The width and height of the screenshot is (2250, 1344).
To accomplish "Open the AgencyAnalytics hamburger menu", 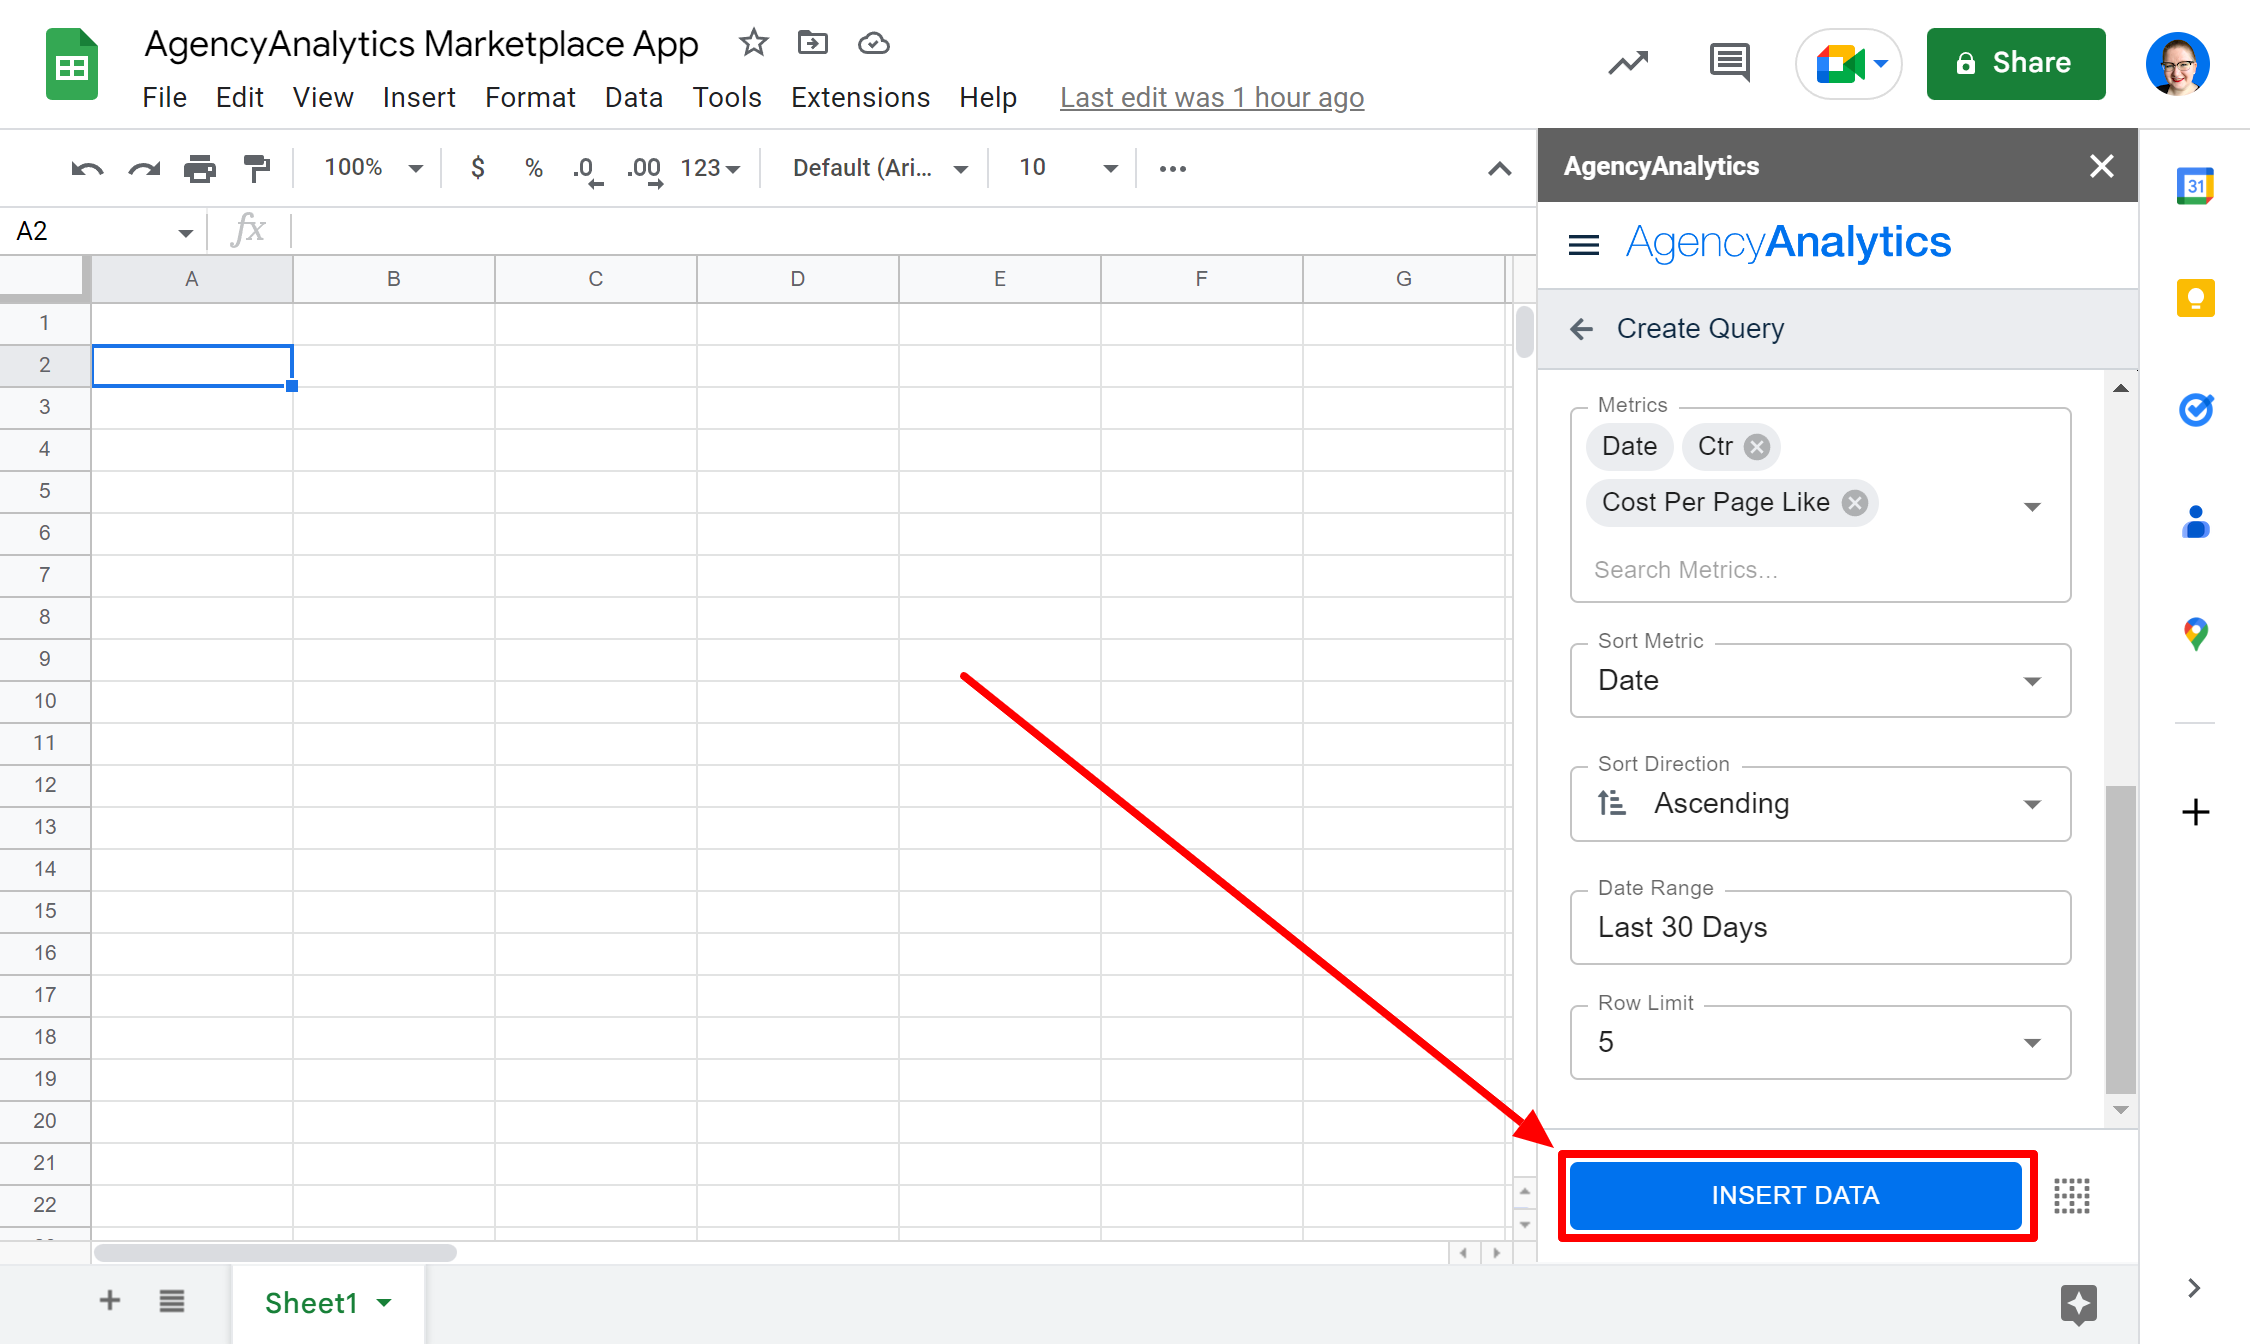I will coord(1583,244).
